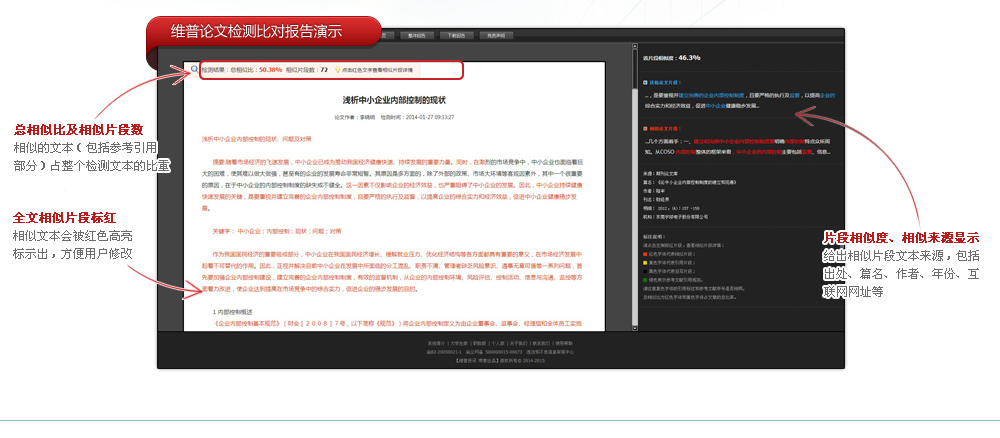Viewport: 1000px width, 438px height.
Task: Click the red 摘要 paragraph in the document
Action: tap(393, 186)
